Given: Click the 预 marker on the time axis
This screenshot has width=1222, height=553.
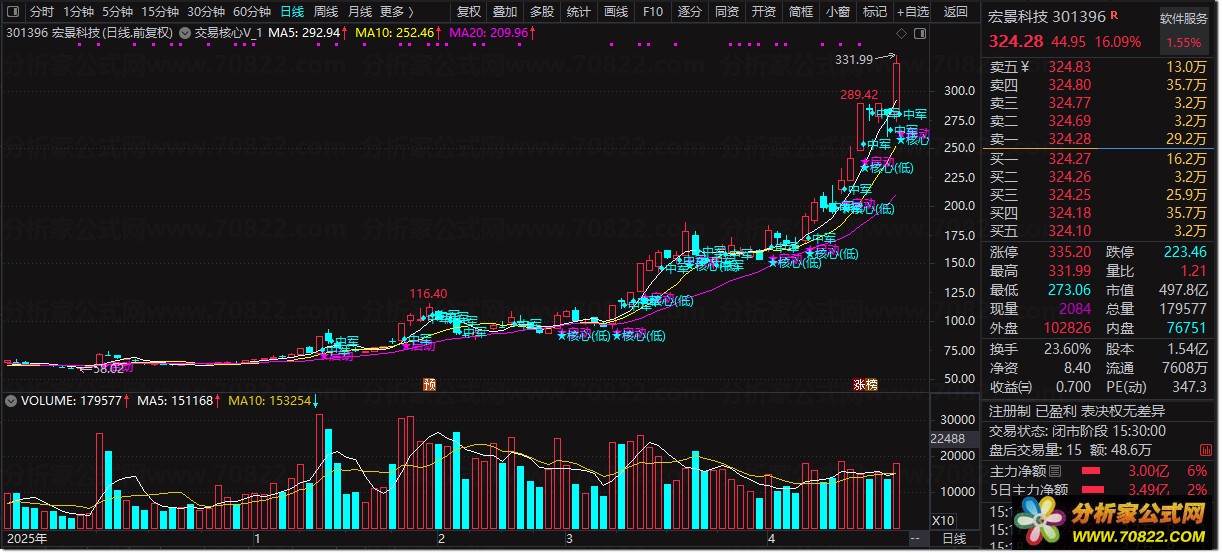Looking at the screenshot, I should (x=429, y=384).
